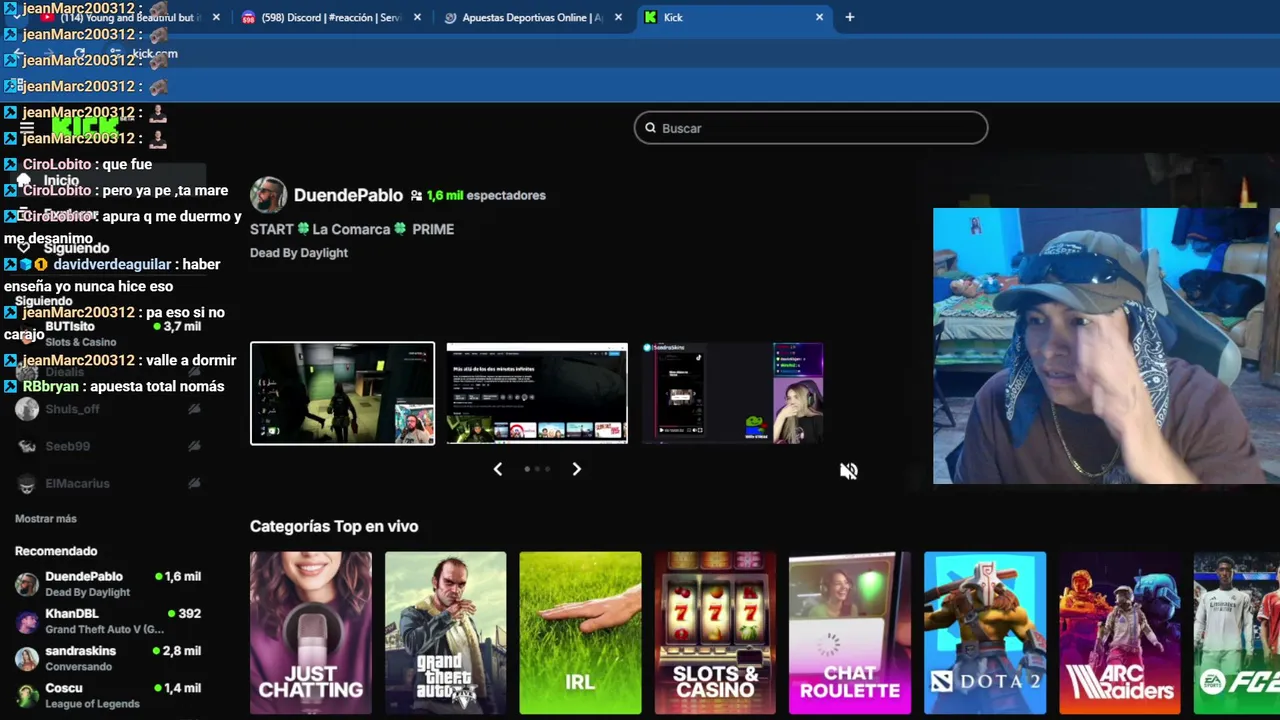Open the EA FC category card
The image size is (1280, 720).
click(x=1237, y=633)
